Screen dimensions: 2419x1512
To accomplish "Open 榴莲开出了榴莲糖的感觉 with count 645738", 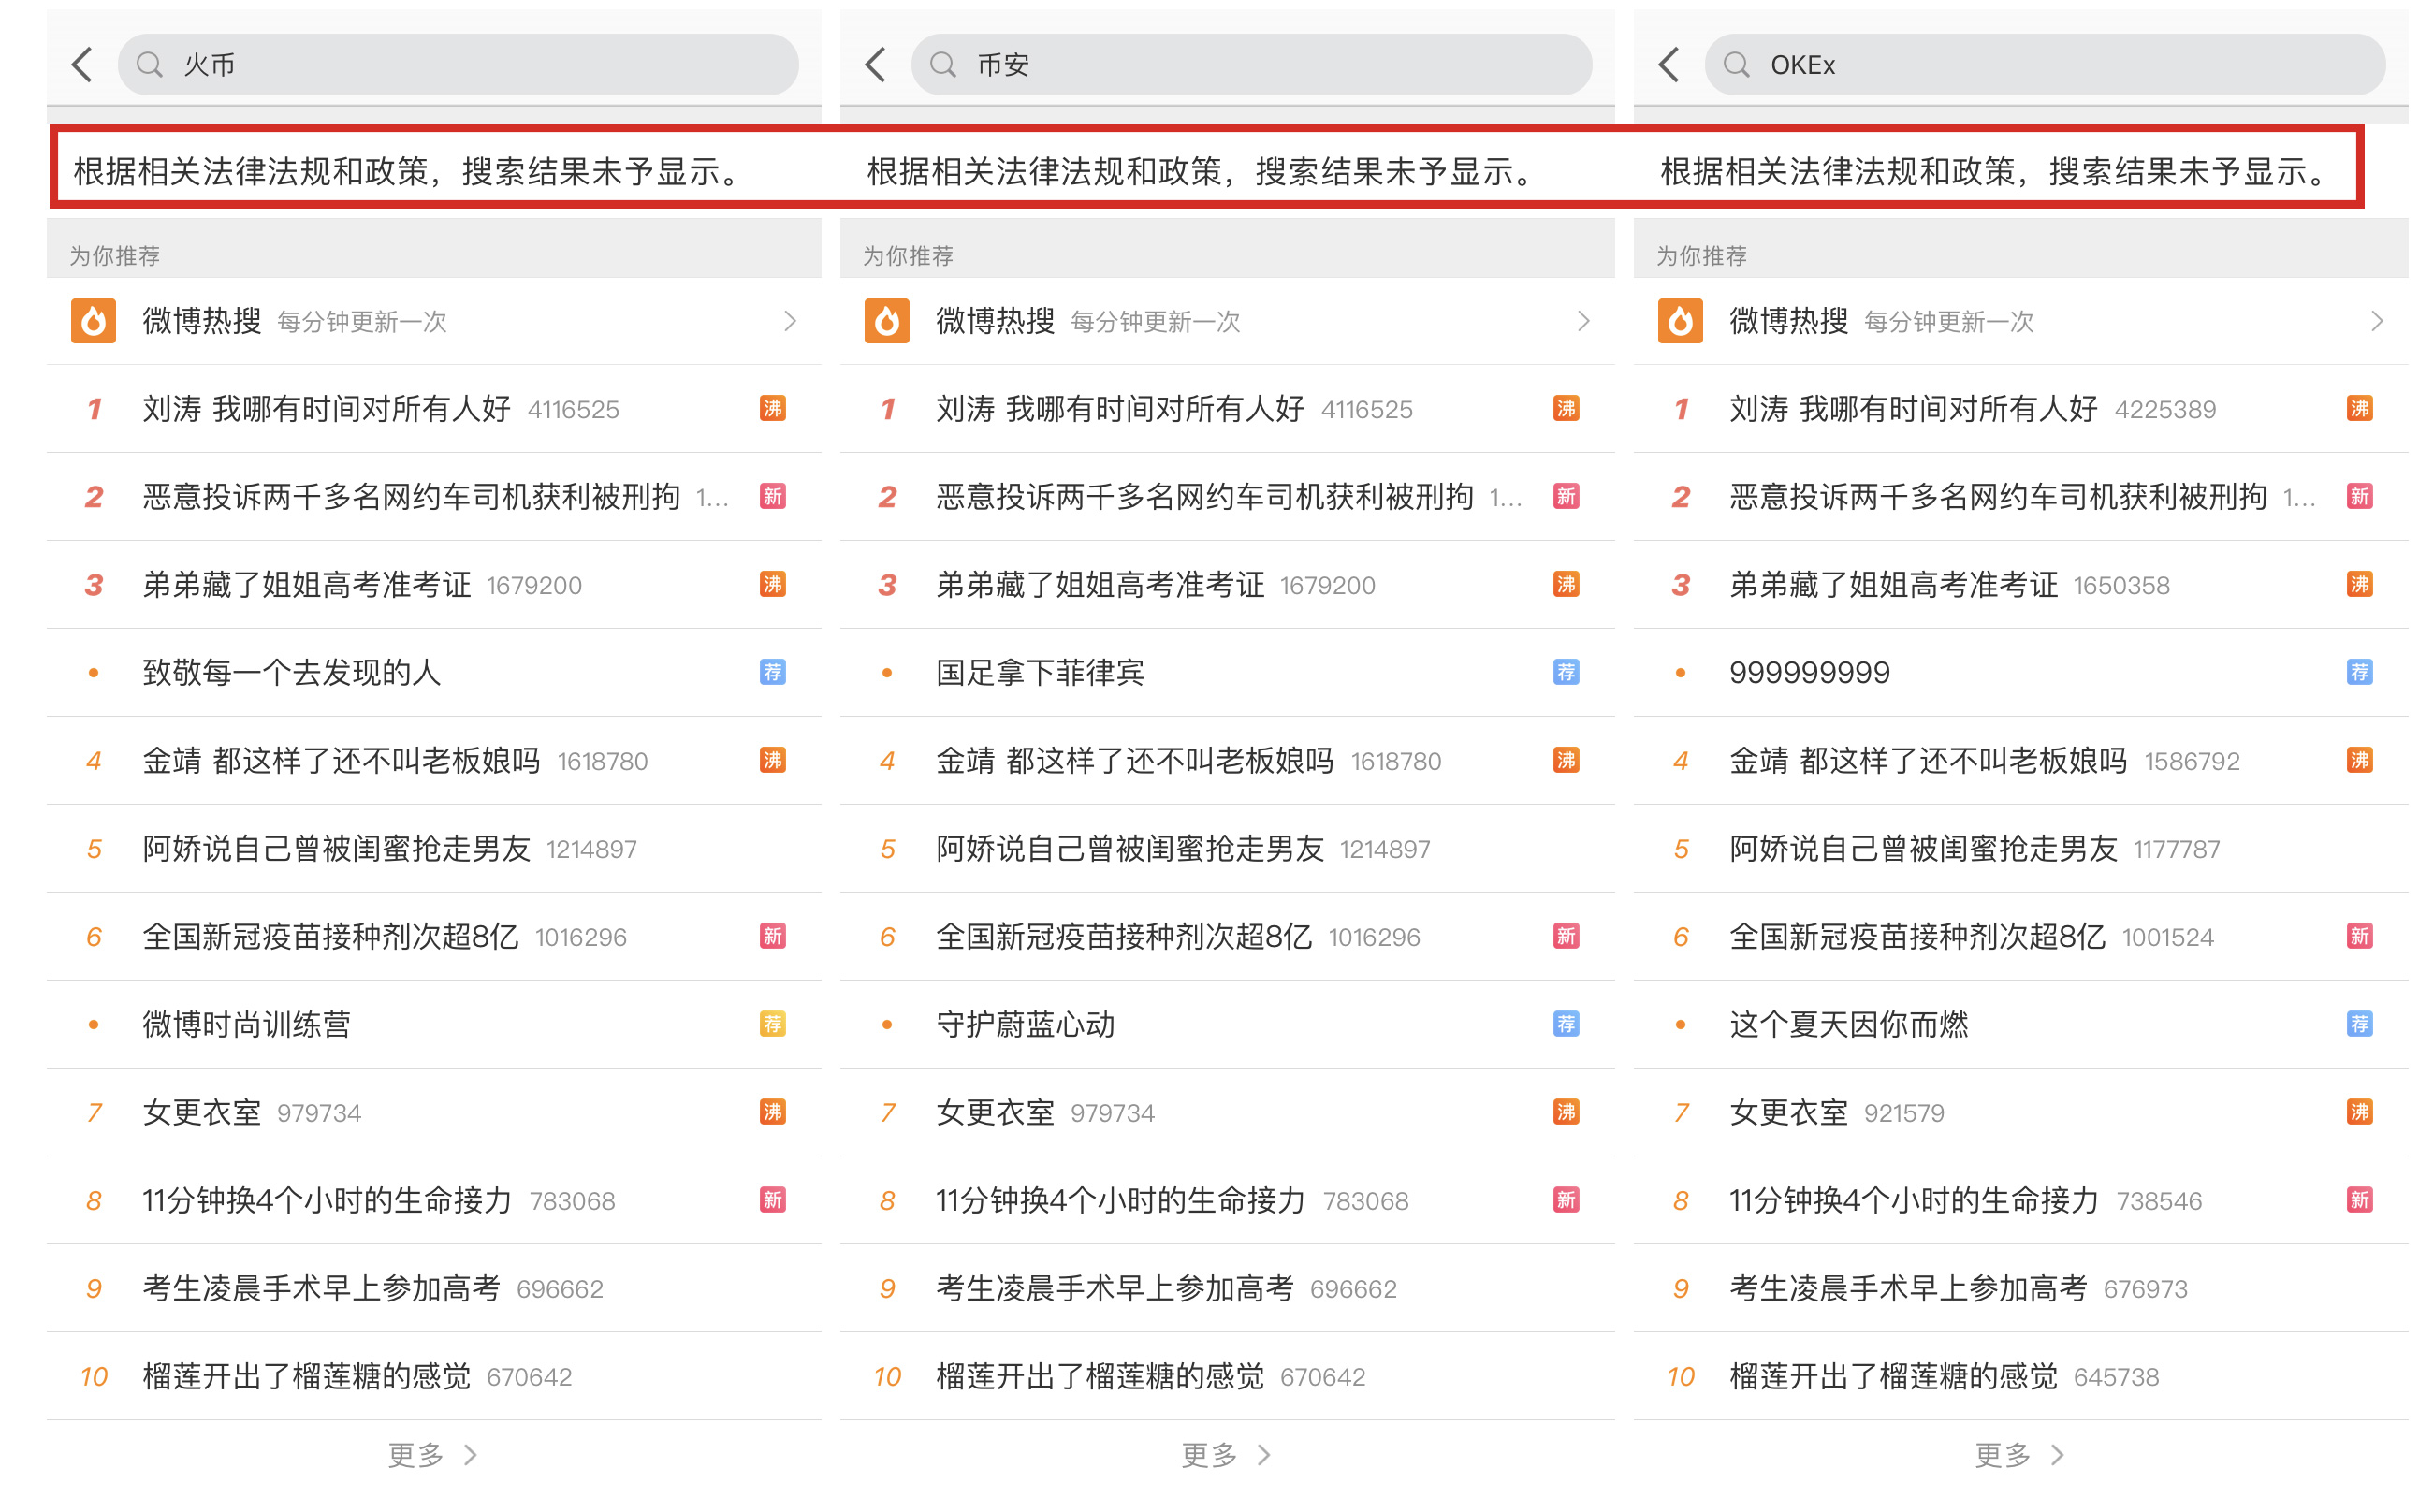I will click(x=2020, y=1377).
